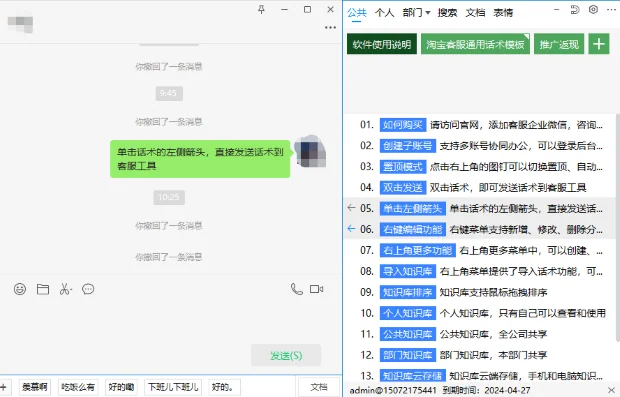Select the 淘宝客服通用话术模板 category
The image size is (620, 397).
(475, 44)
